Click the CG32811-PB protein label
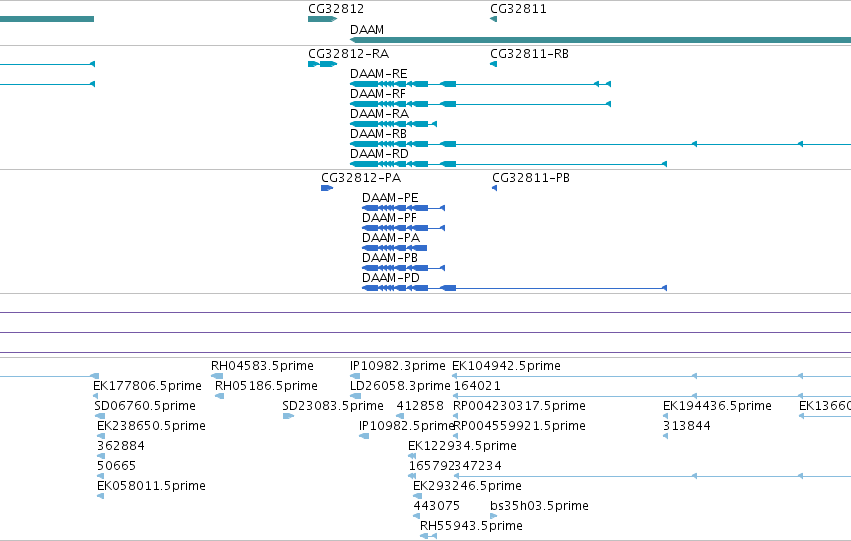Viewport: 851px width, 541px height. coord(531,178)
